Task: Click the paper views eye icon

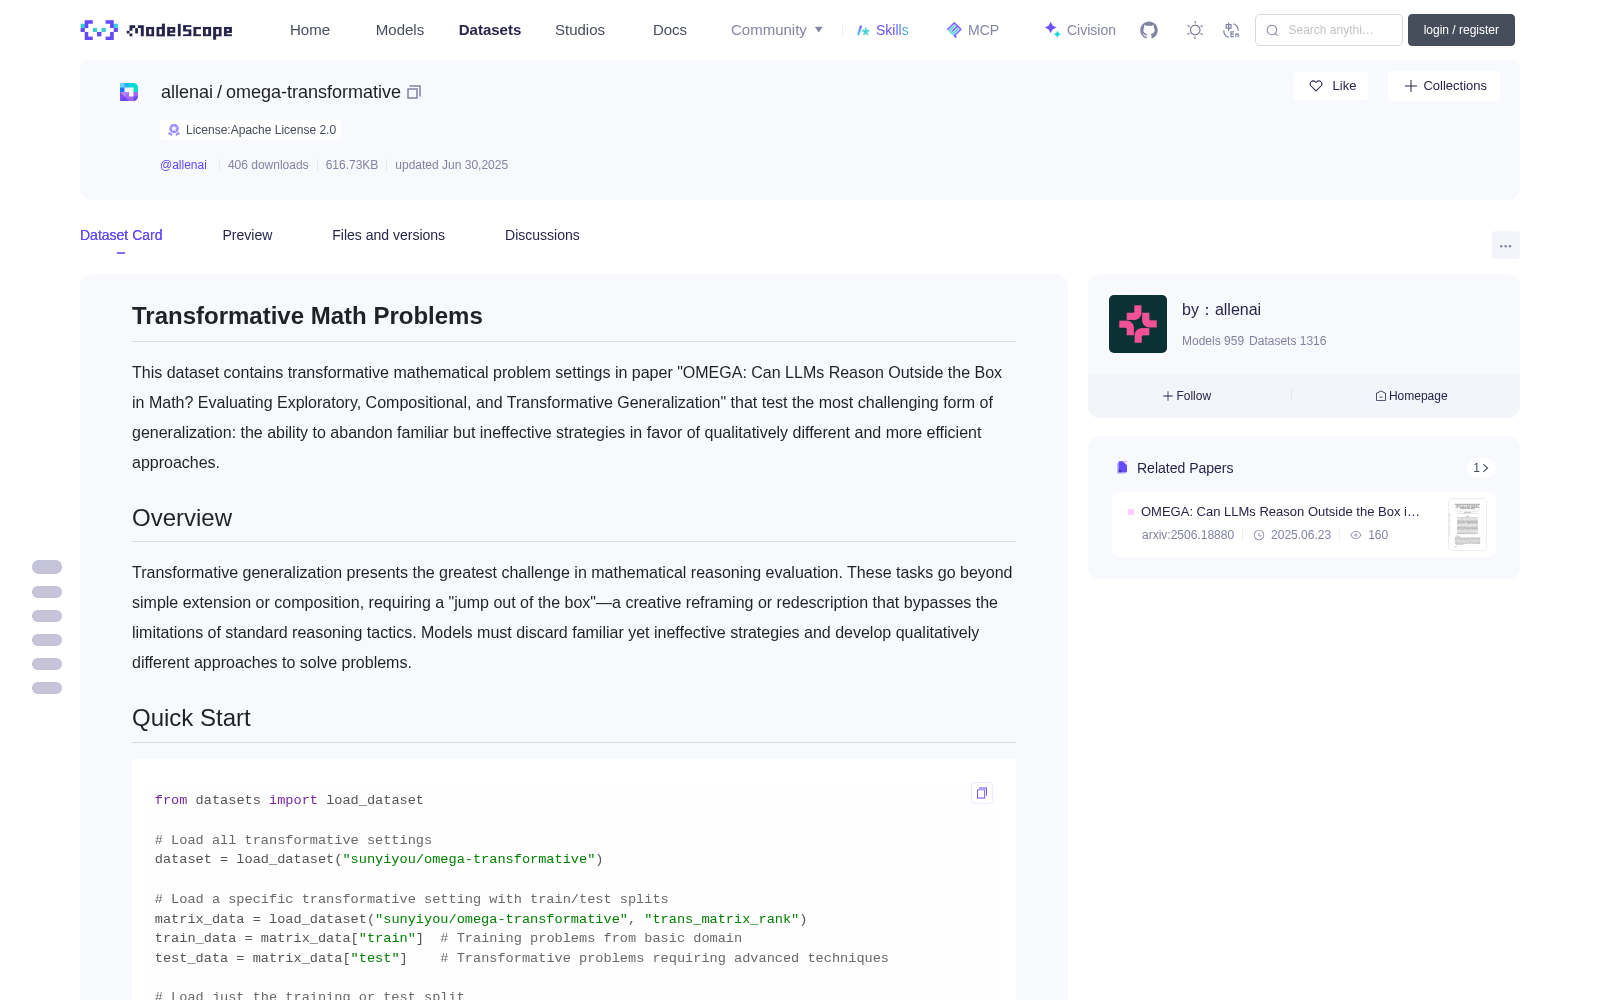Action: [x=1356, y=535]
